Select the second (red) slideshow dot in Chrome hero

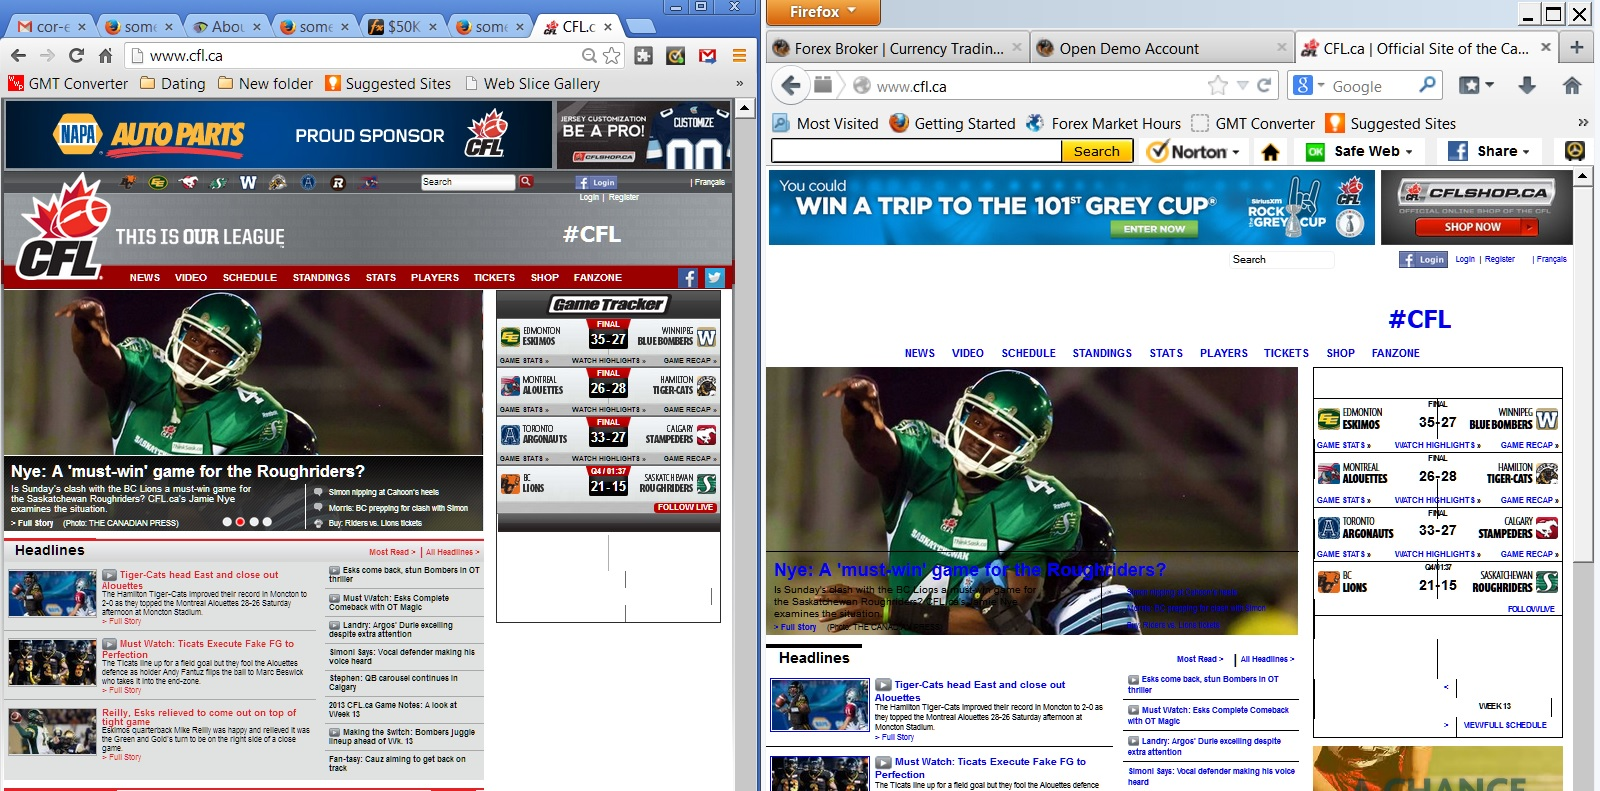click(240, 522)
